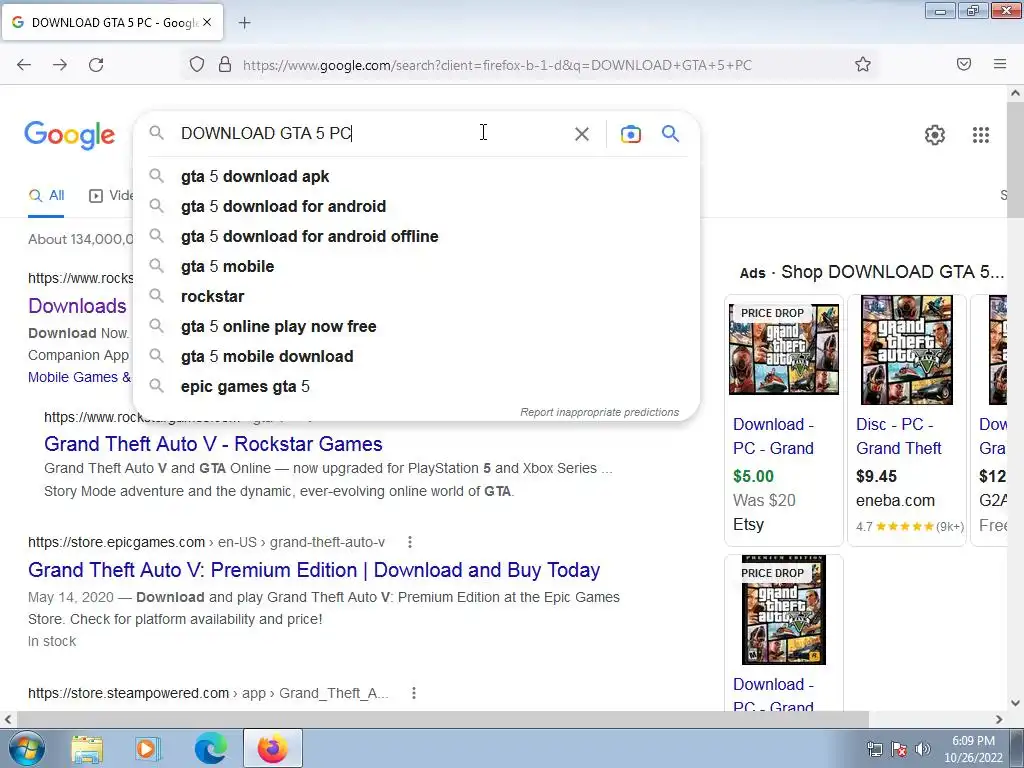
Task: Open Downloads result link from Rockstar
Action: (x=77, y=306)
